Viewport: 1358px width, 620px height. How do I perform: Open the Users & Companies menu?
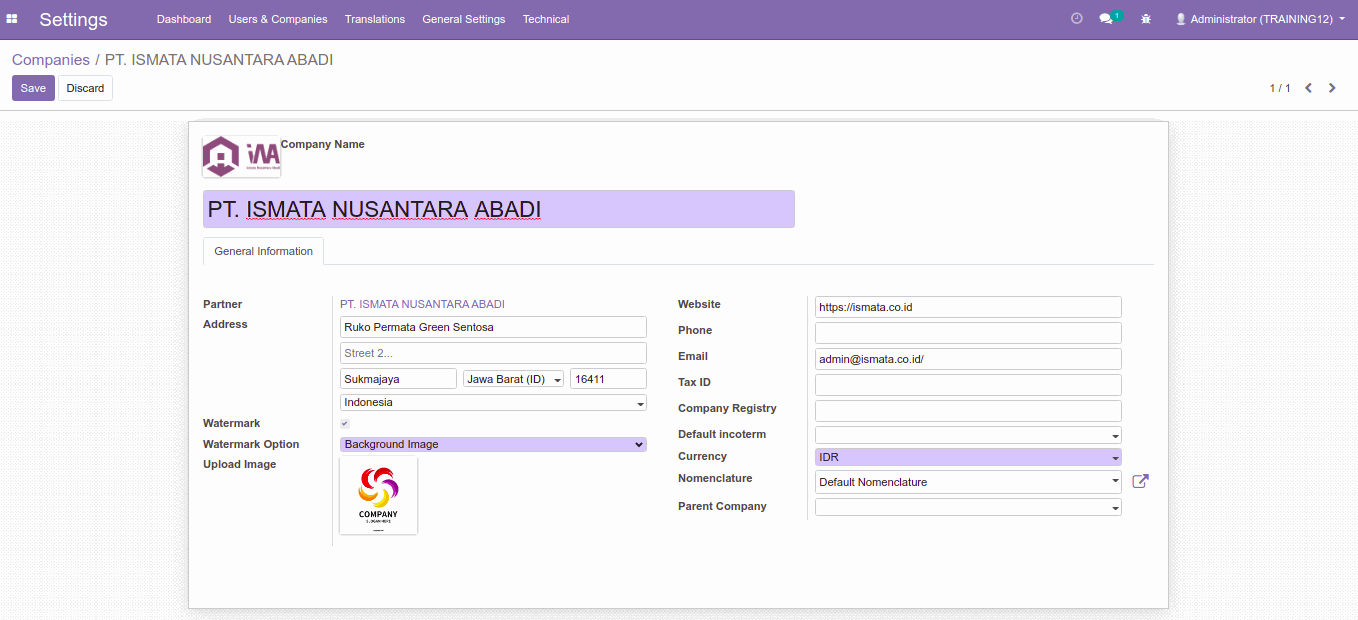(277, 19)
